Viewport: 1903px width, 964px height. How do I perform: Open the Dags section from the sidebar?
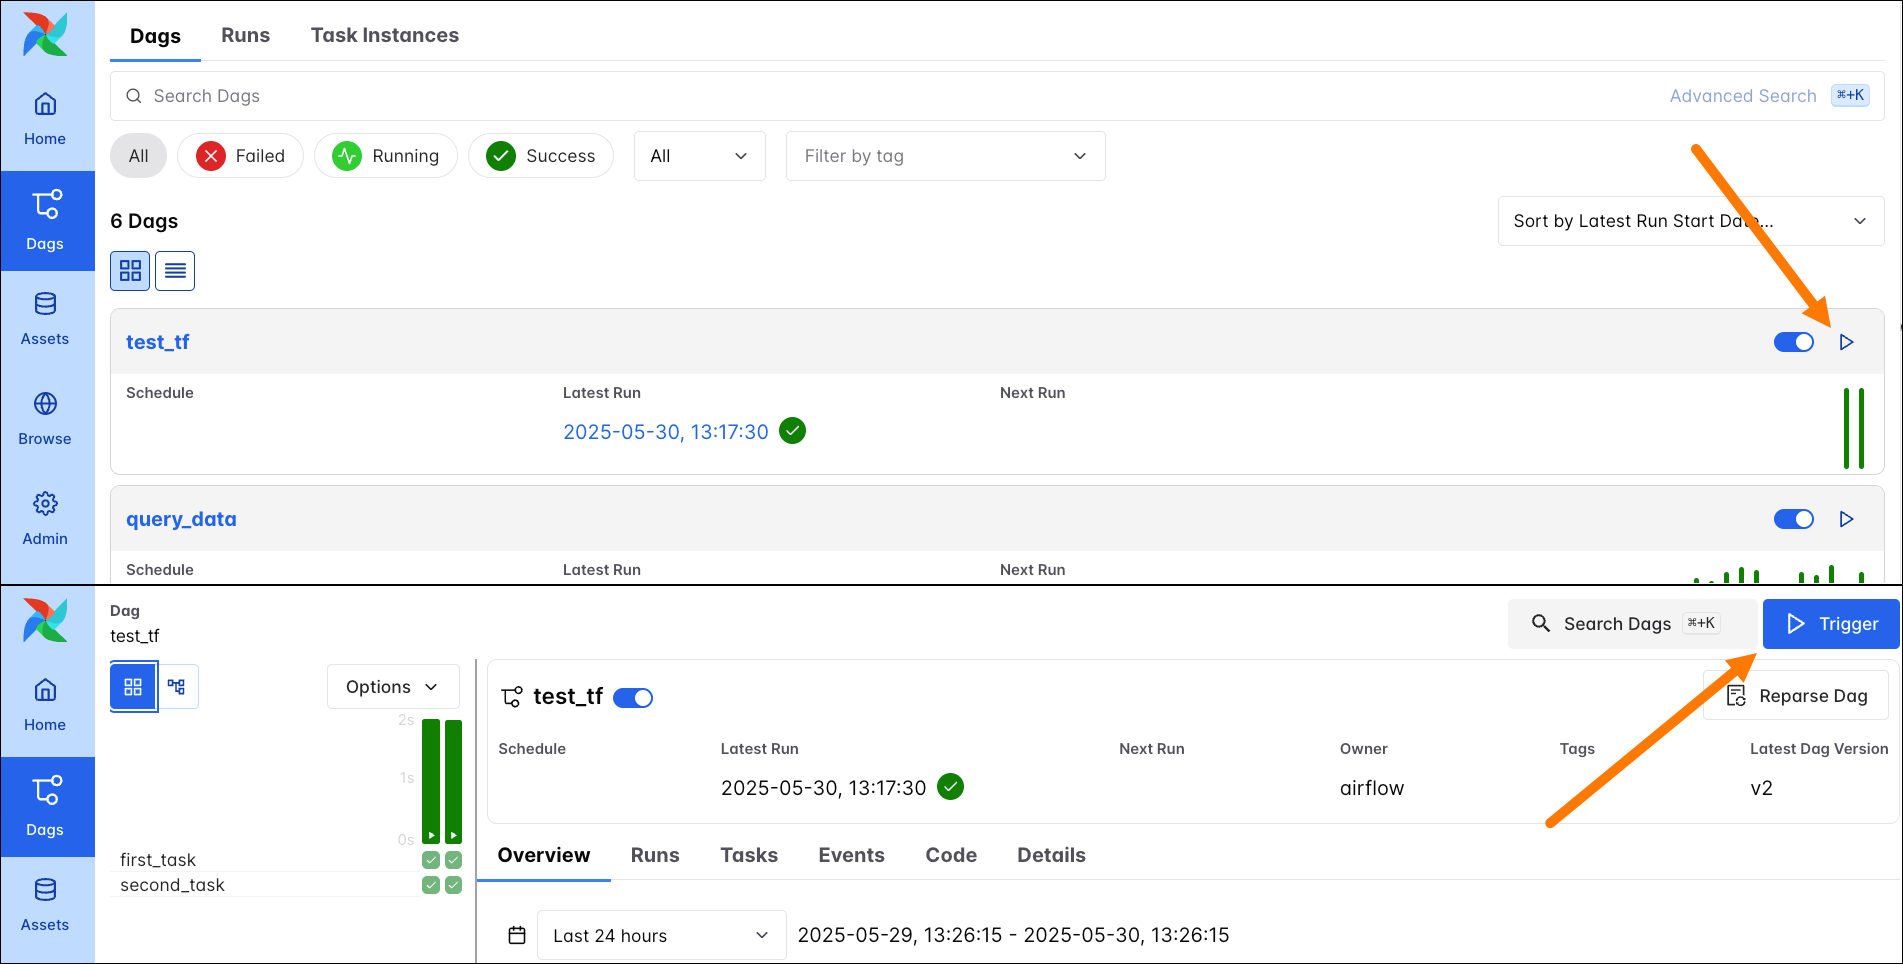(x=45, y=220)
